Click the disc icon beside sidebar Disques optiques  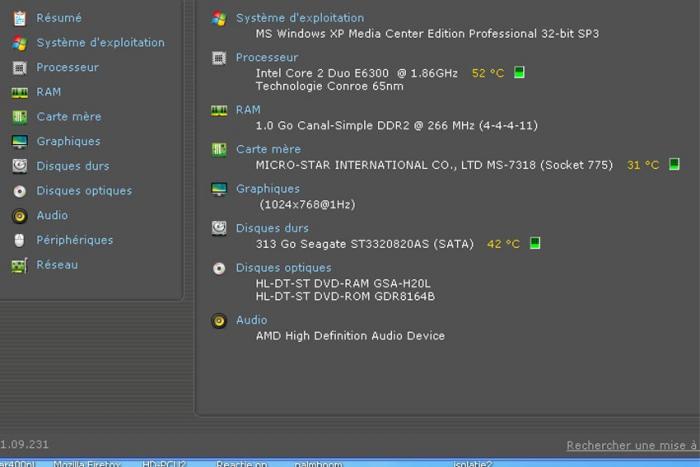point(20,191)
